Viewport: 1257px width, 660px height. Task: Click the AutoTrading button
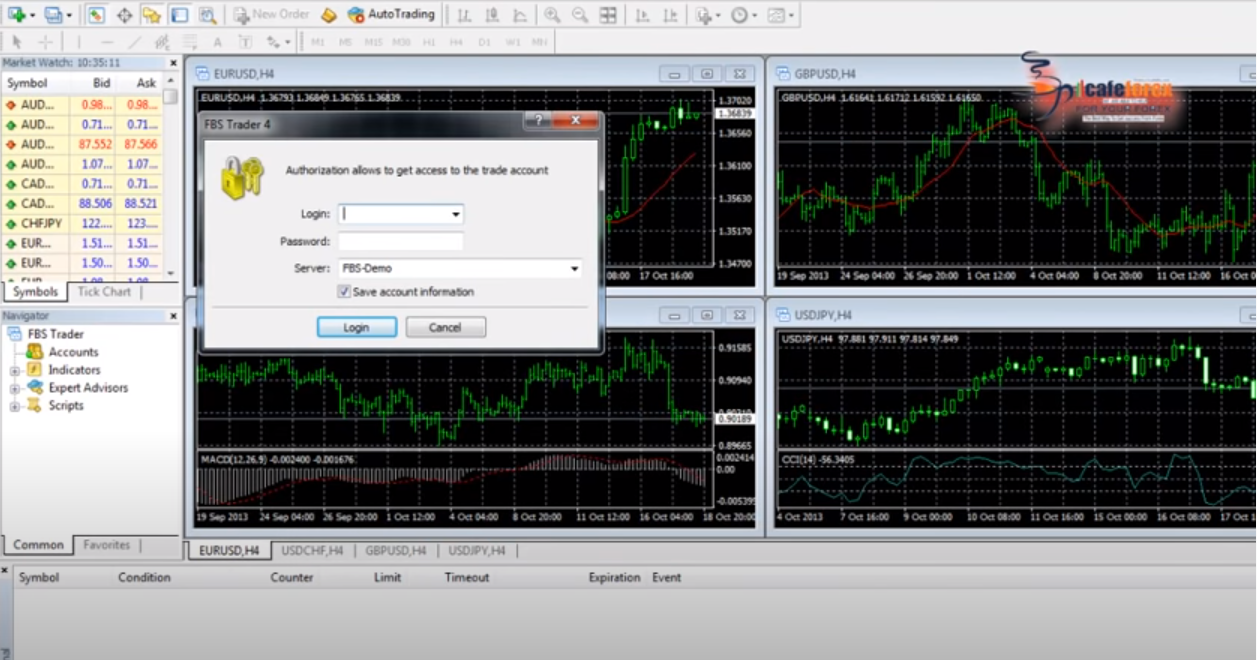coord(391,15)
